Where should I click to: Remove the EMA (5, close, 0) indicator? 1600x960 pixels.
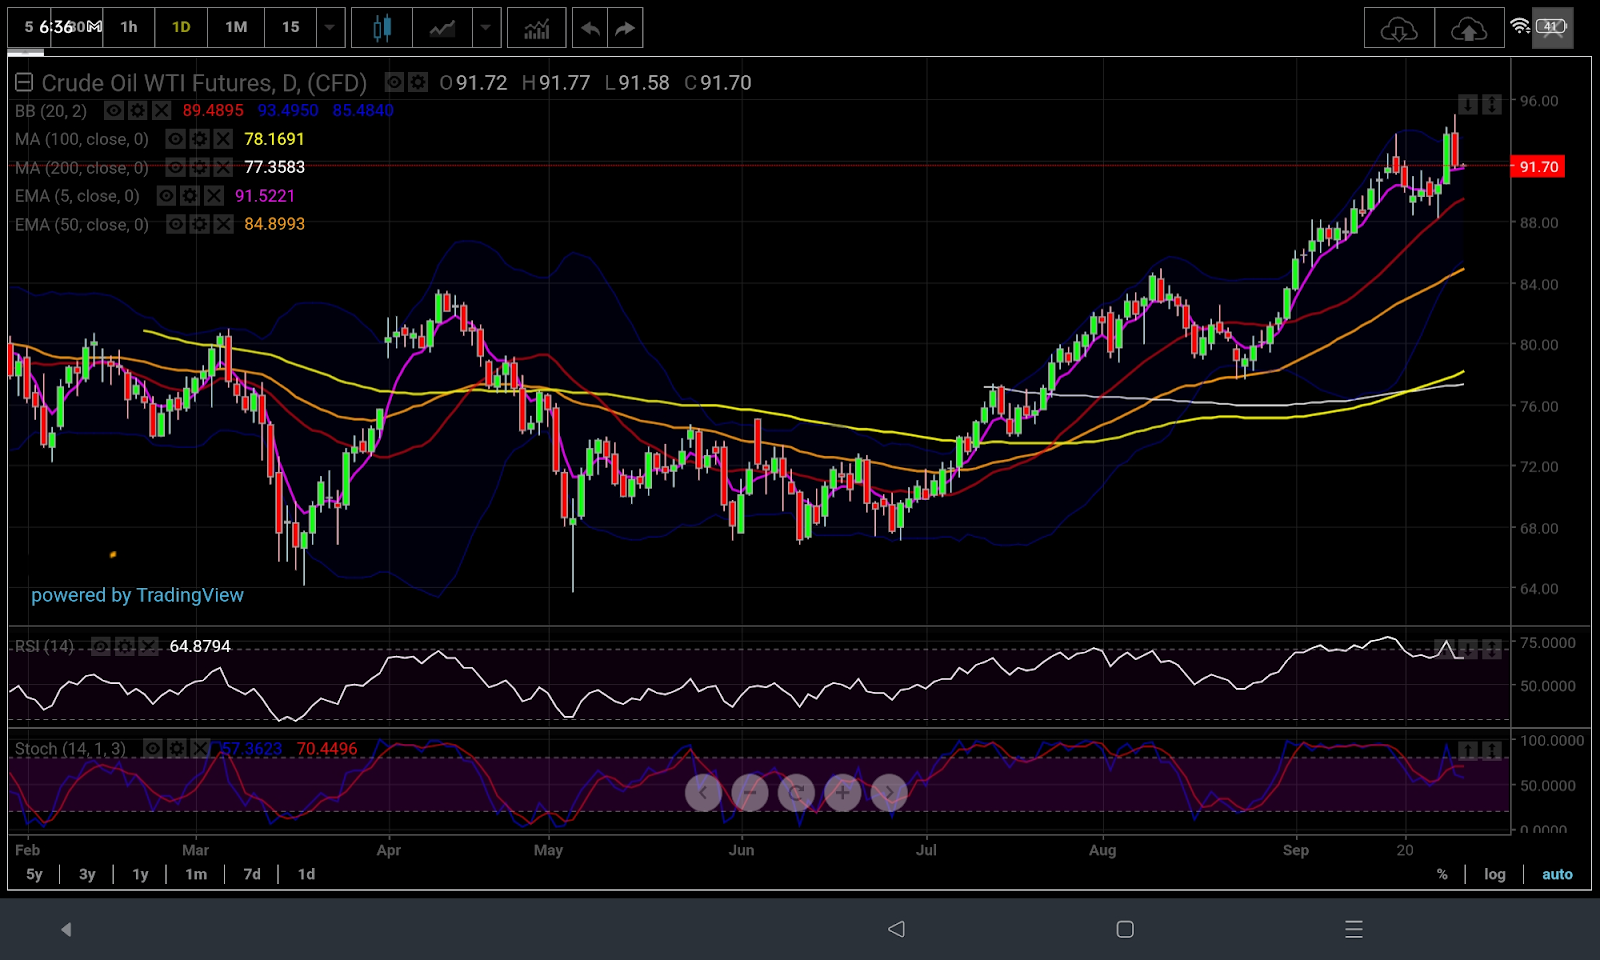click(x=214, y=196)
